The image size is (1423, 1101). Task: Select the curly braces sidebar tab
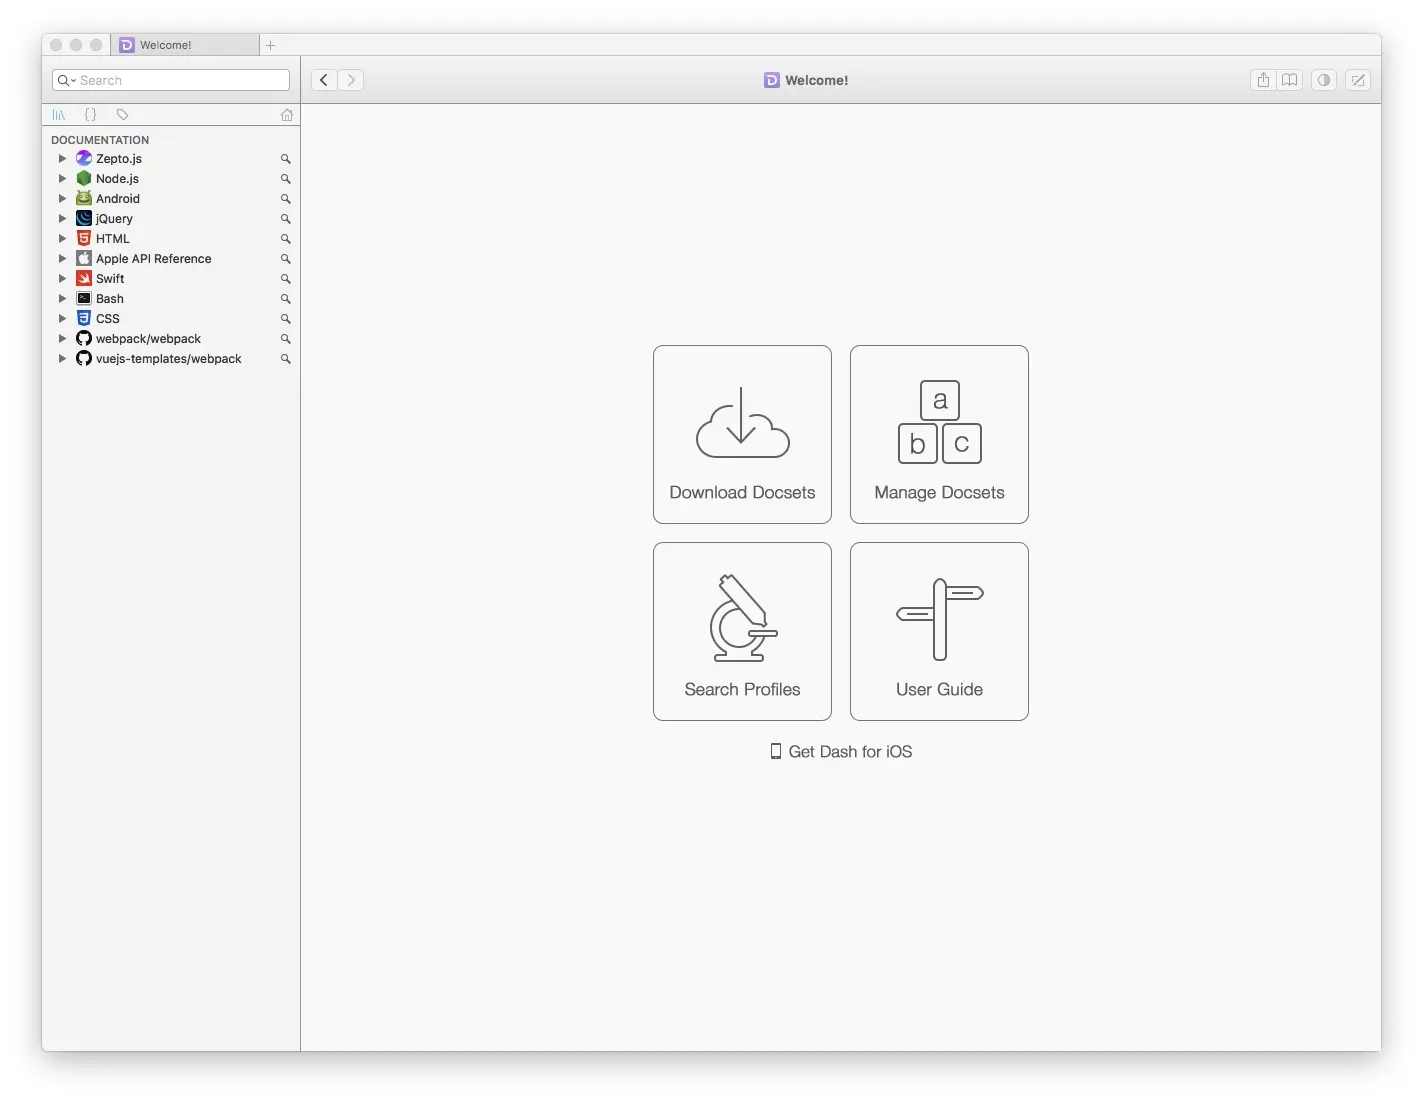pyautogui.click(x=90, y=115)
